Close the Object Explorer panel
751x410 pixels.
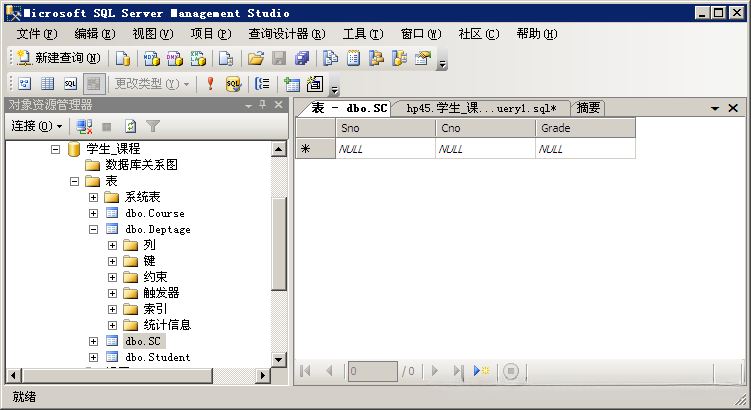click(278, 105)
